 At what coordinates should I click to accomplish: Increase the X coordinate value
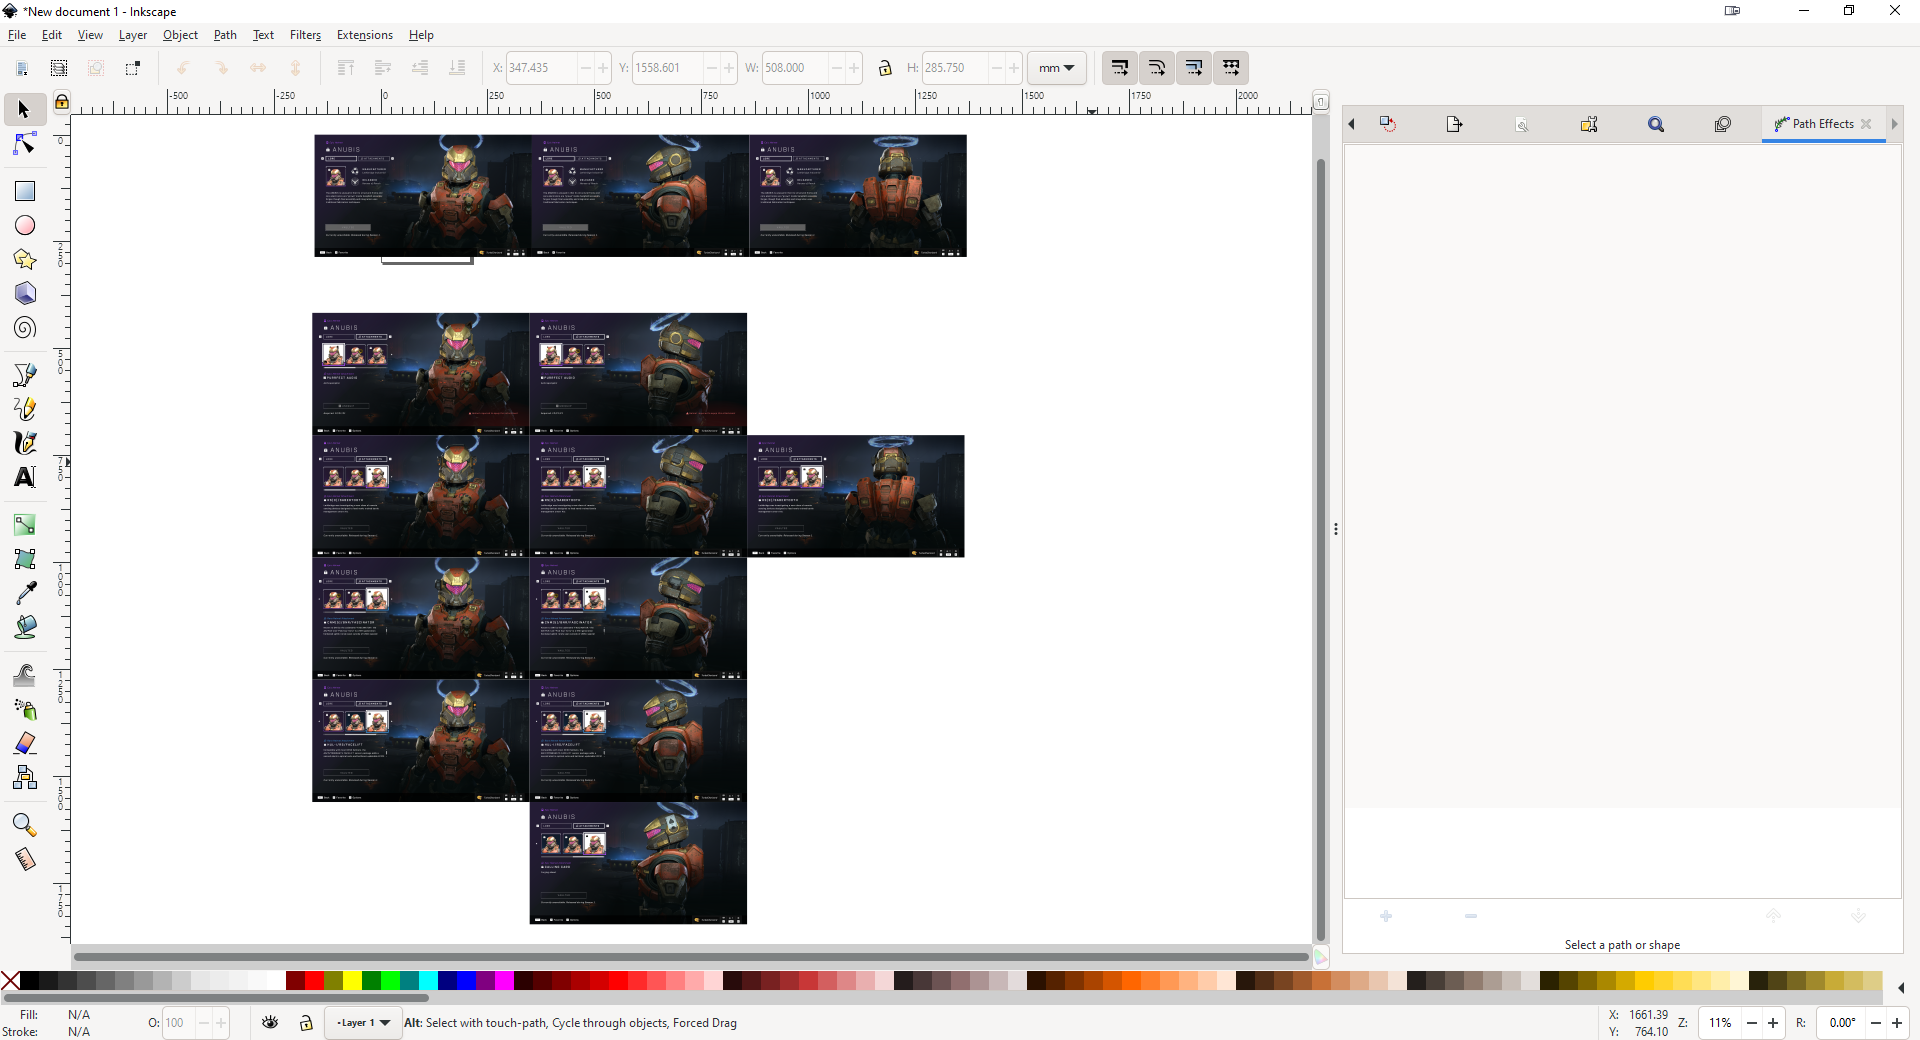[x=603, y=68]
